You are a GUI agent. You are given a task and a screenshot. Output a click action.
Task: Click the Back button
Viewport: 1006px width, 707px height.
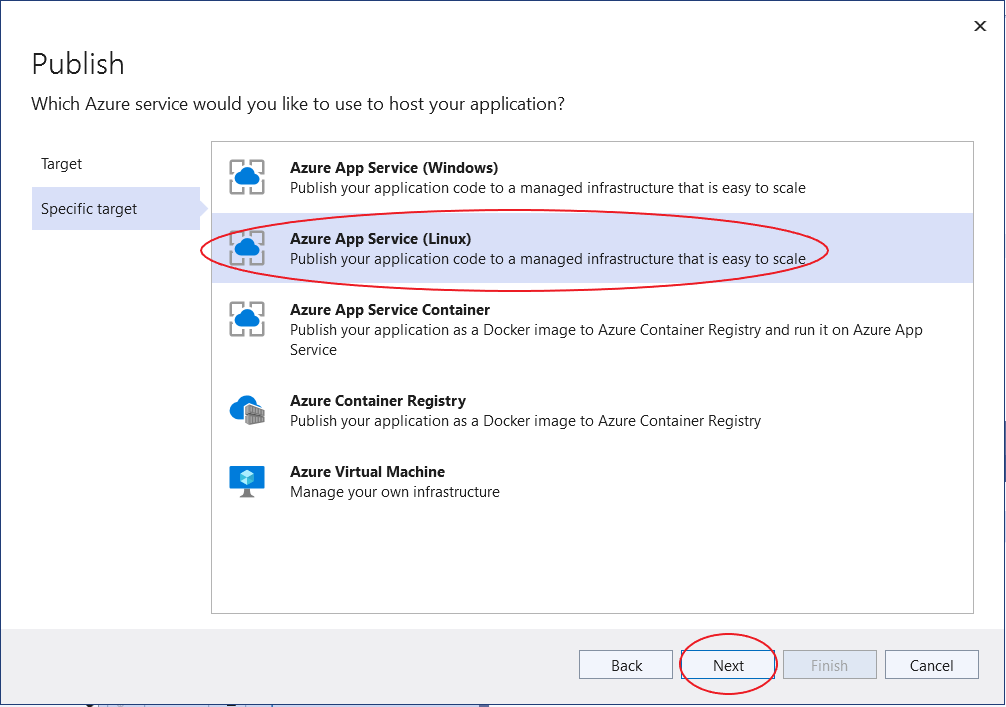pos(626,665)
